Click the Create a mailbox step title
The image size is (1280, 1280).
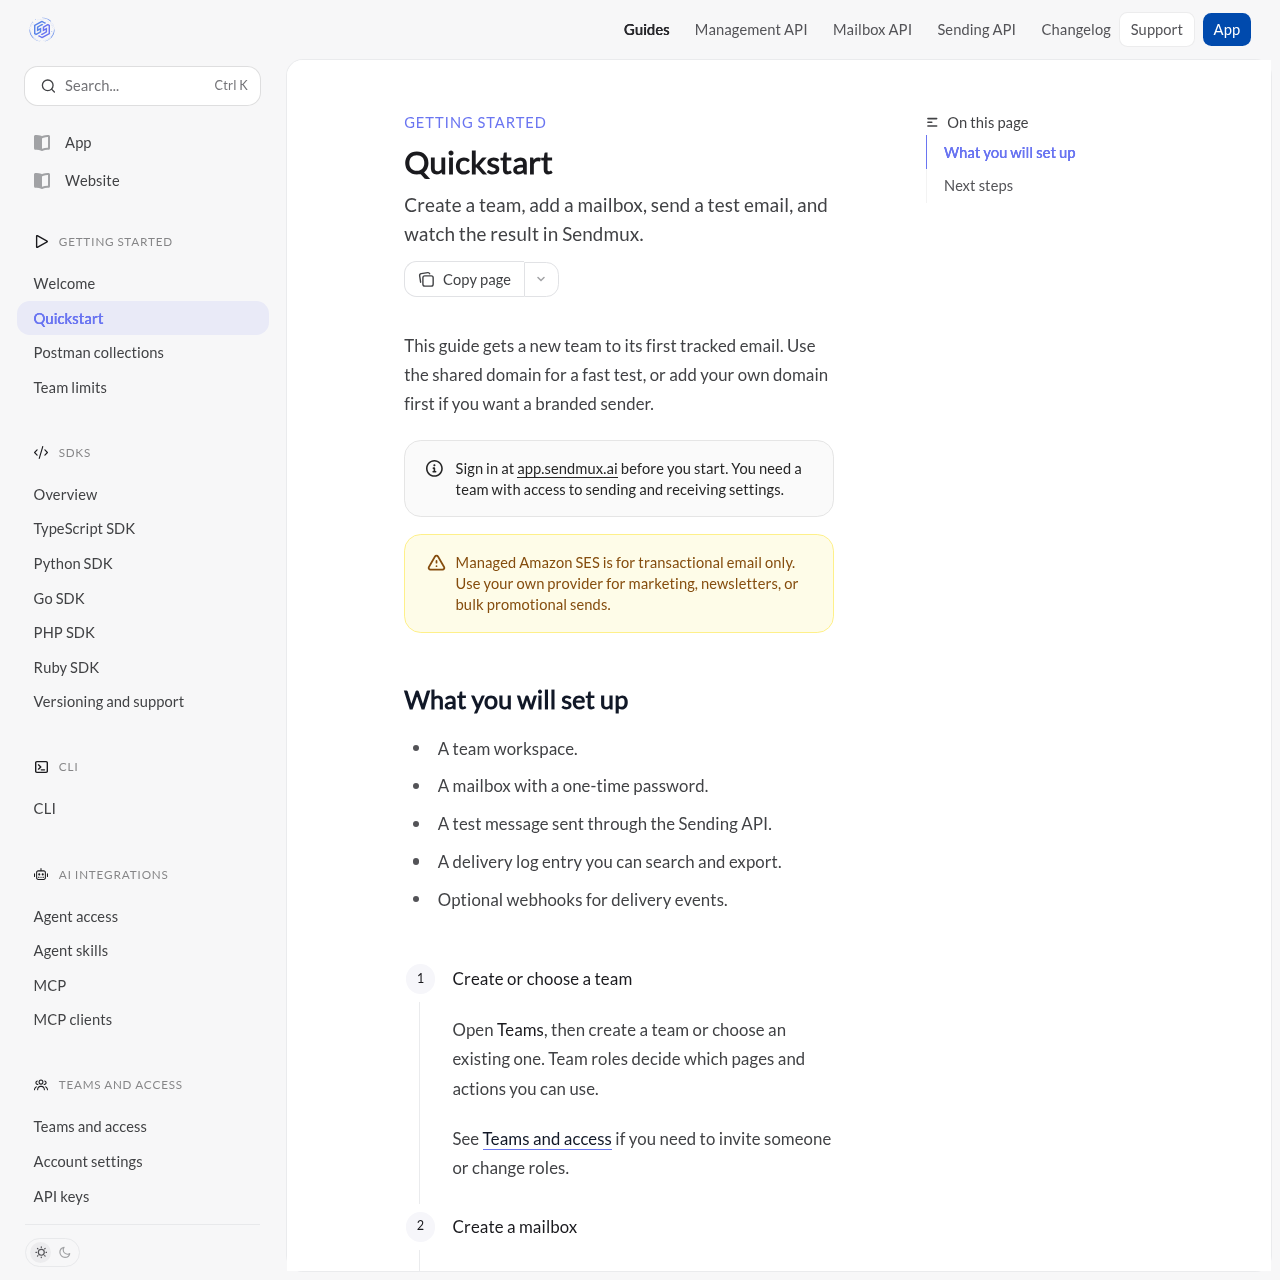click(515, 1227)
